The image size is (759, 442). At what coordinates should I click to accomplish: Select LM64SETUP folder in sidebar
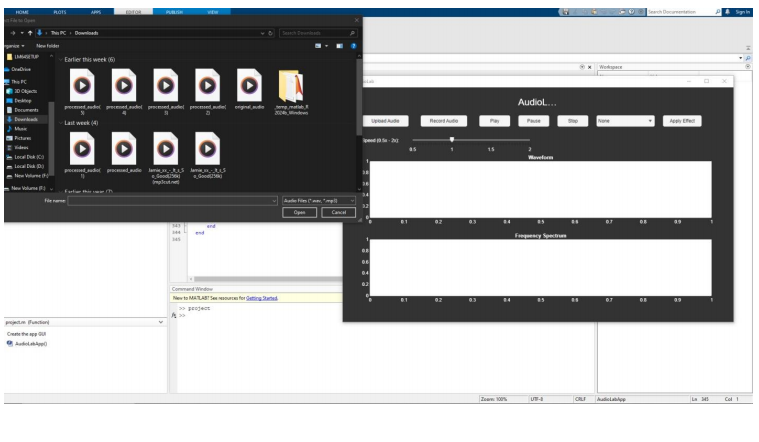23,57
